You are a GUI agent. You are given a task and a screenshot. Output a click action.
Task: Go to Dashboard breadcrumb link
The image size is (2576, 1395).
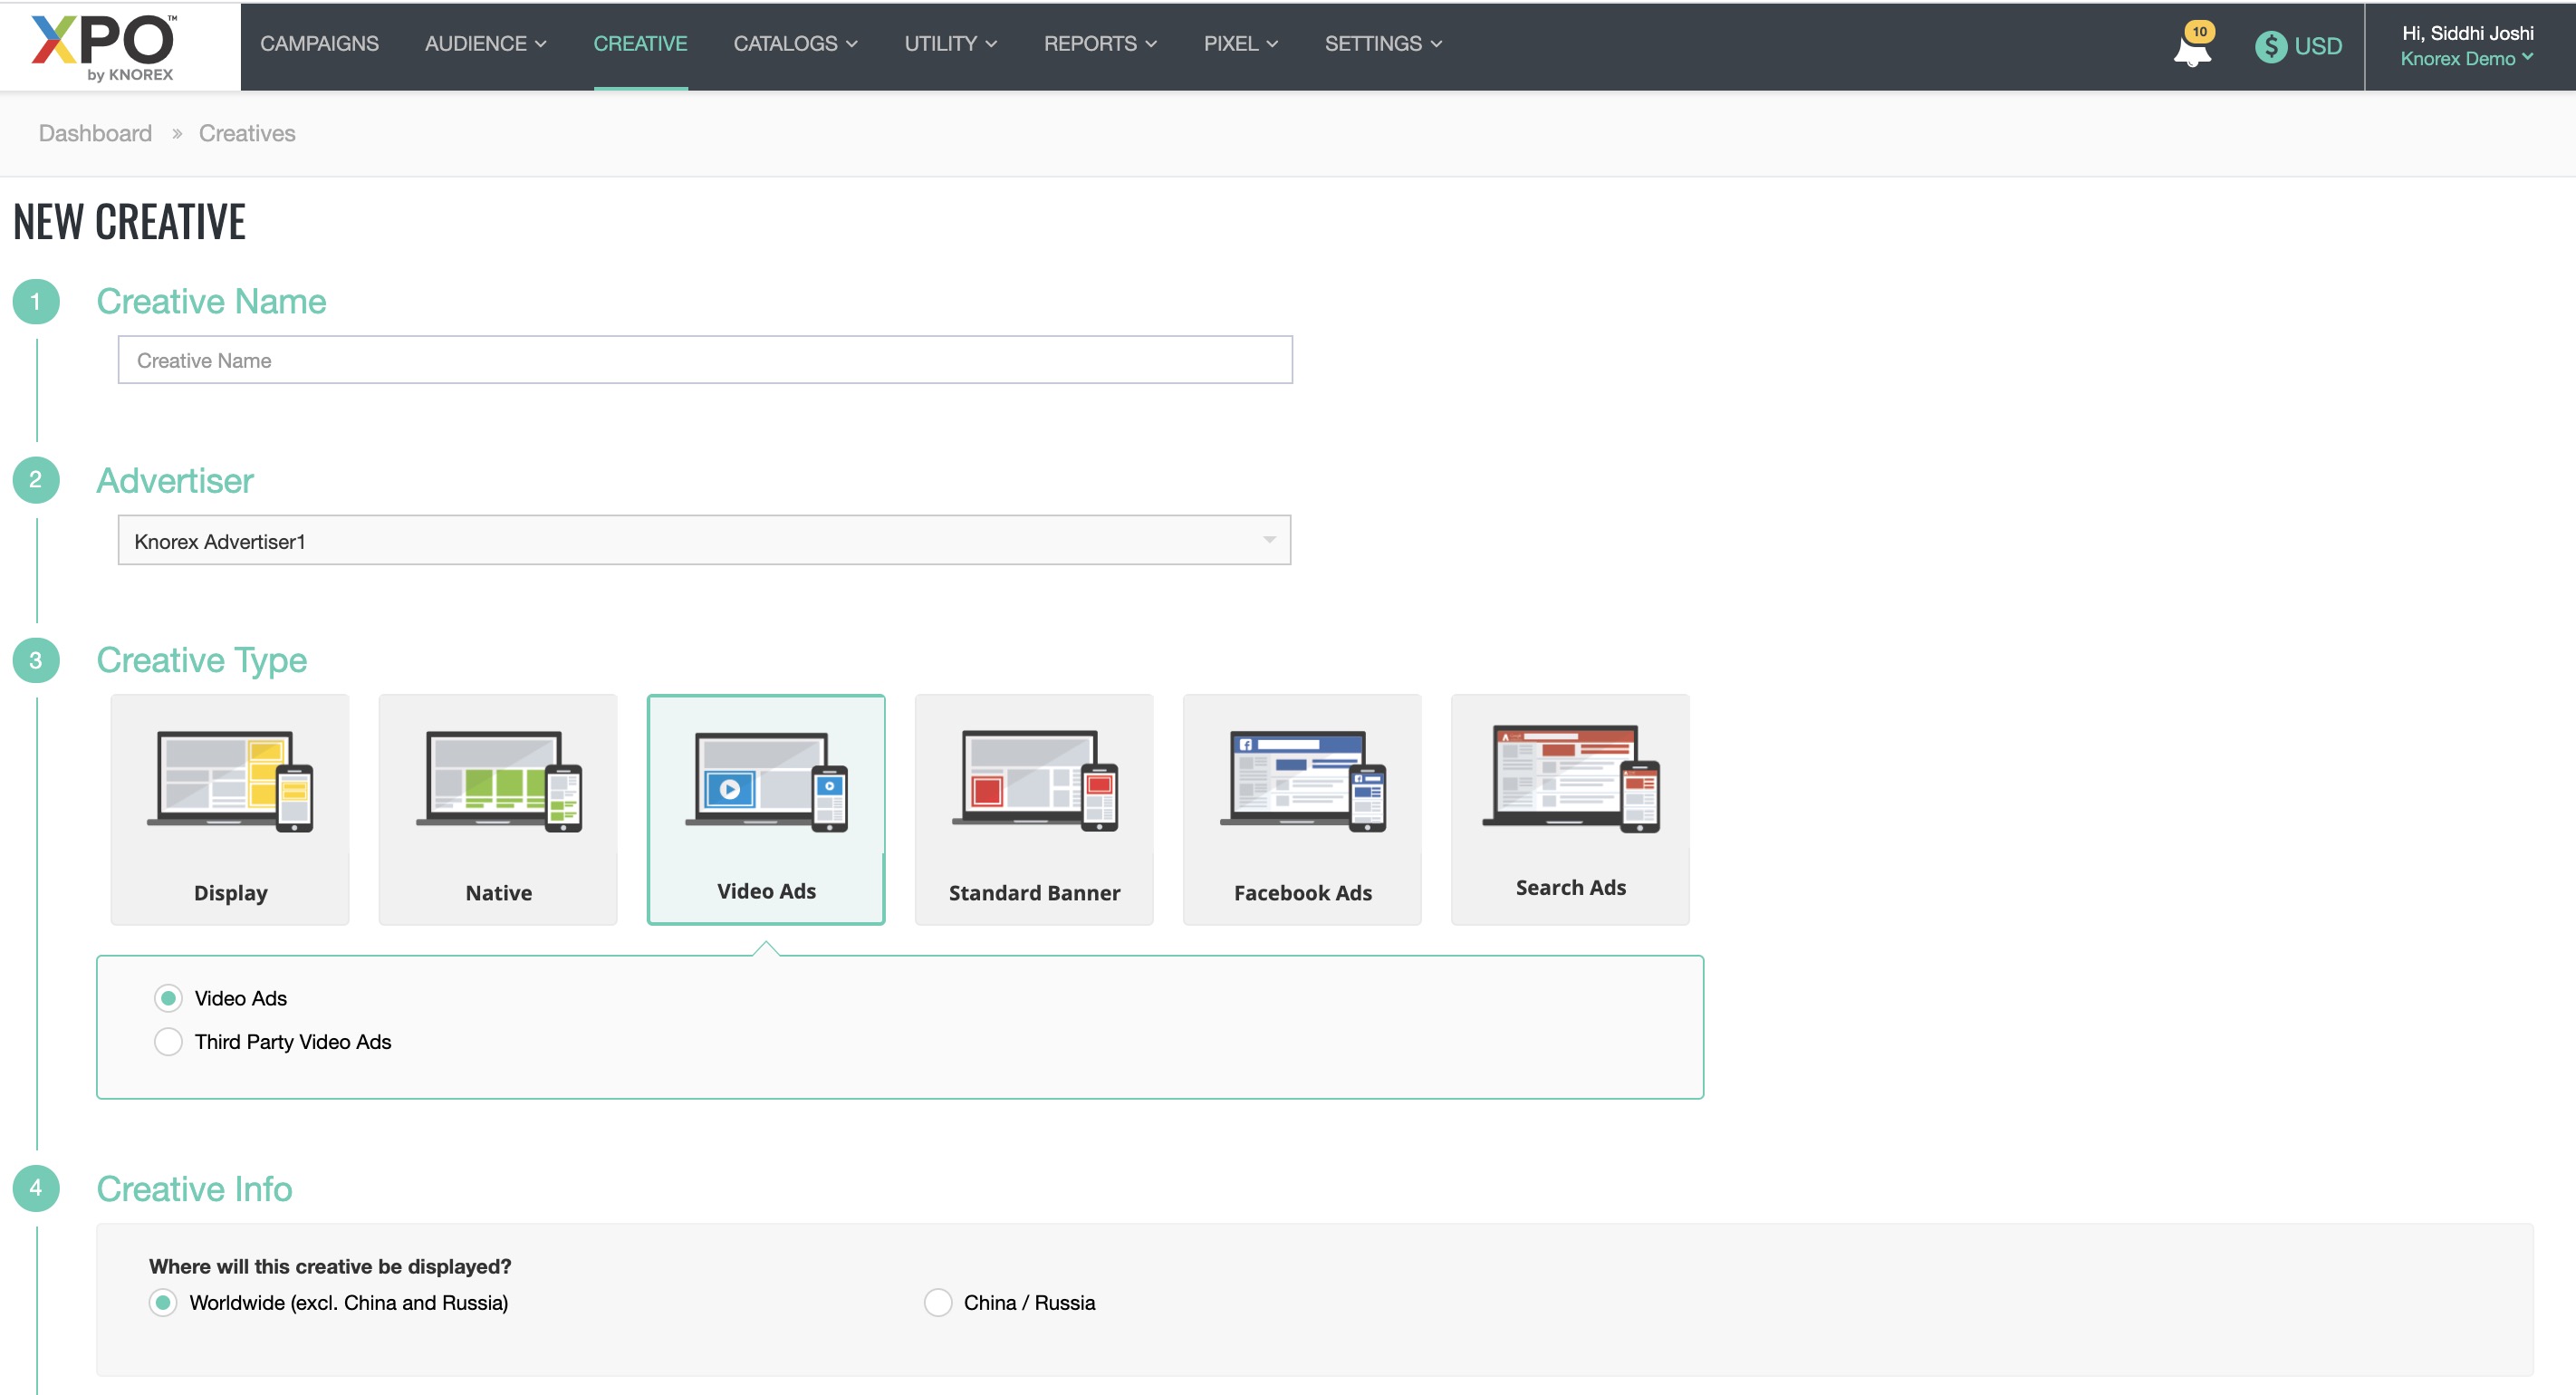pyautogui.click(x=95, y=133)
